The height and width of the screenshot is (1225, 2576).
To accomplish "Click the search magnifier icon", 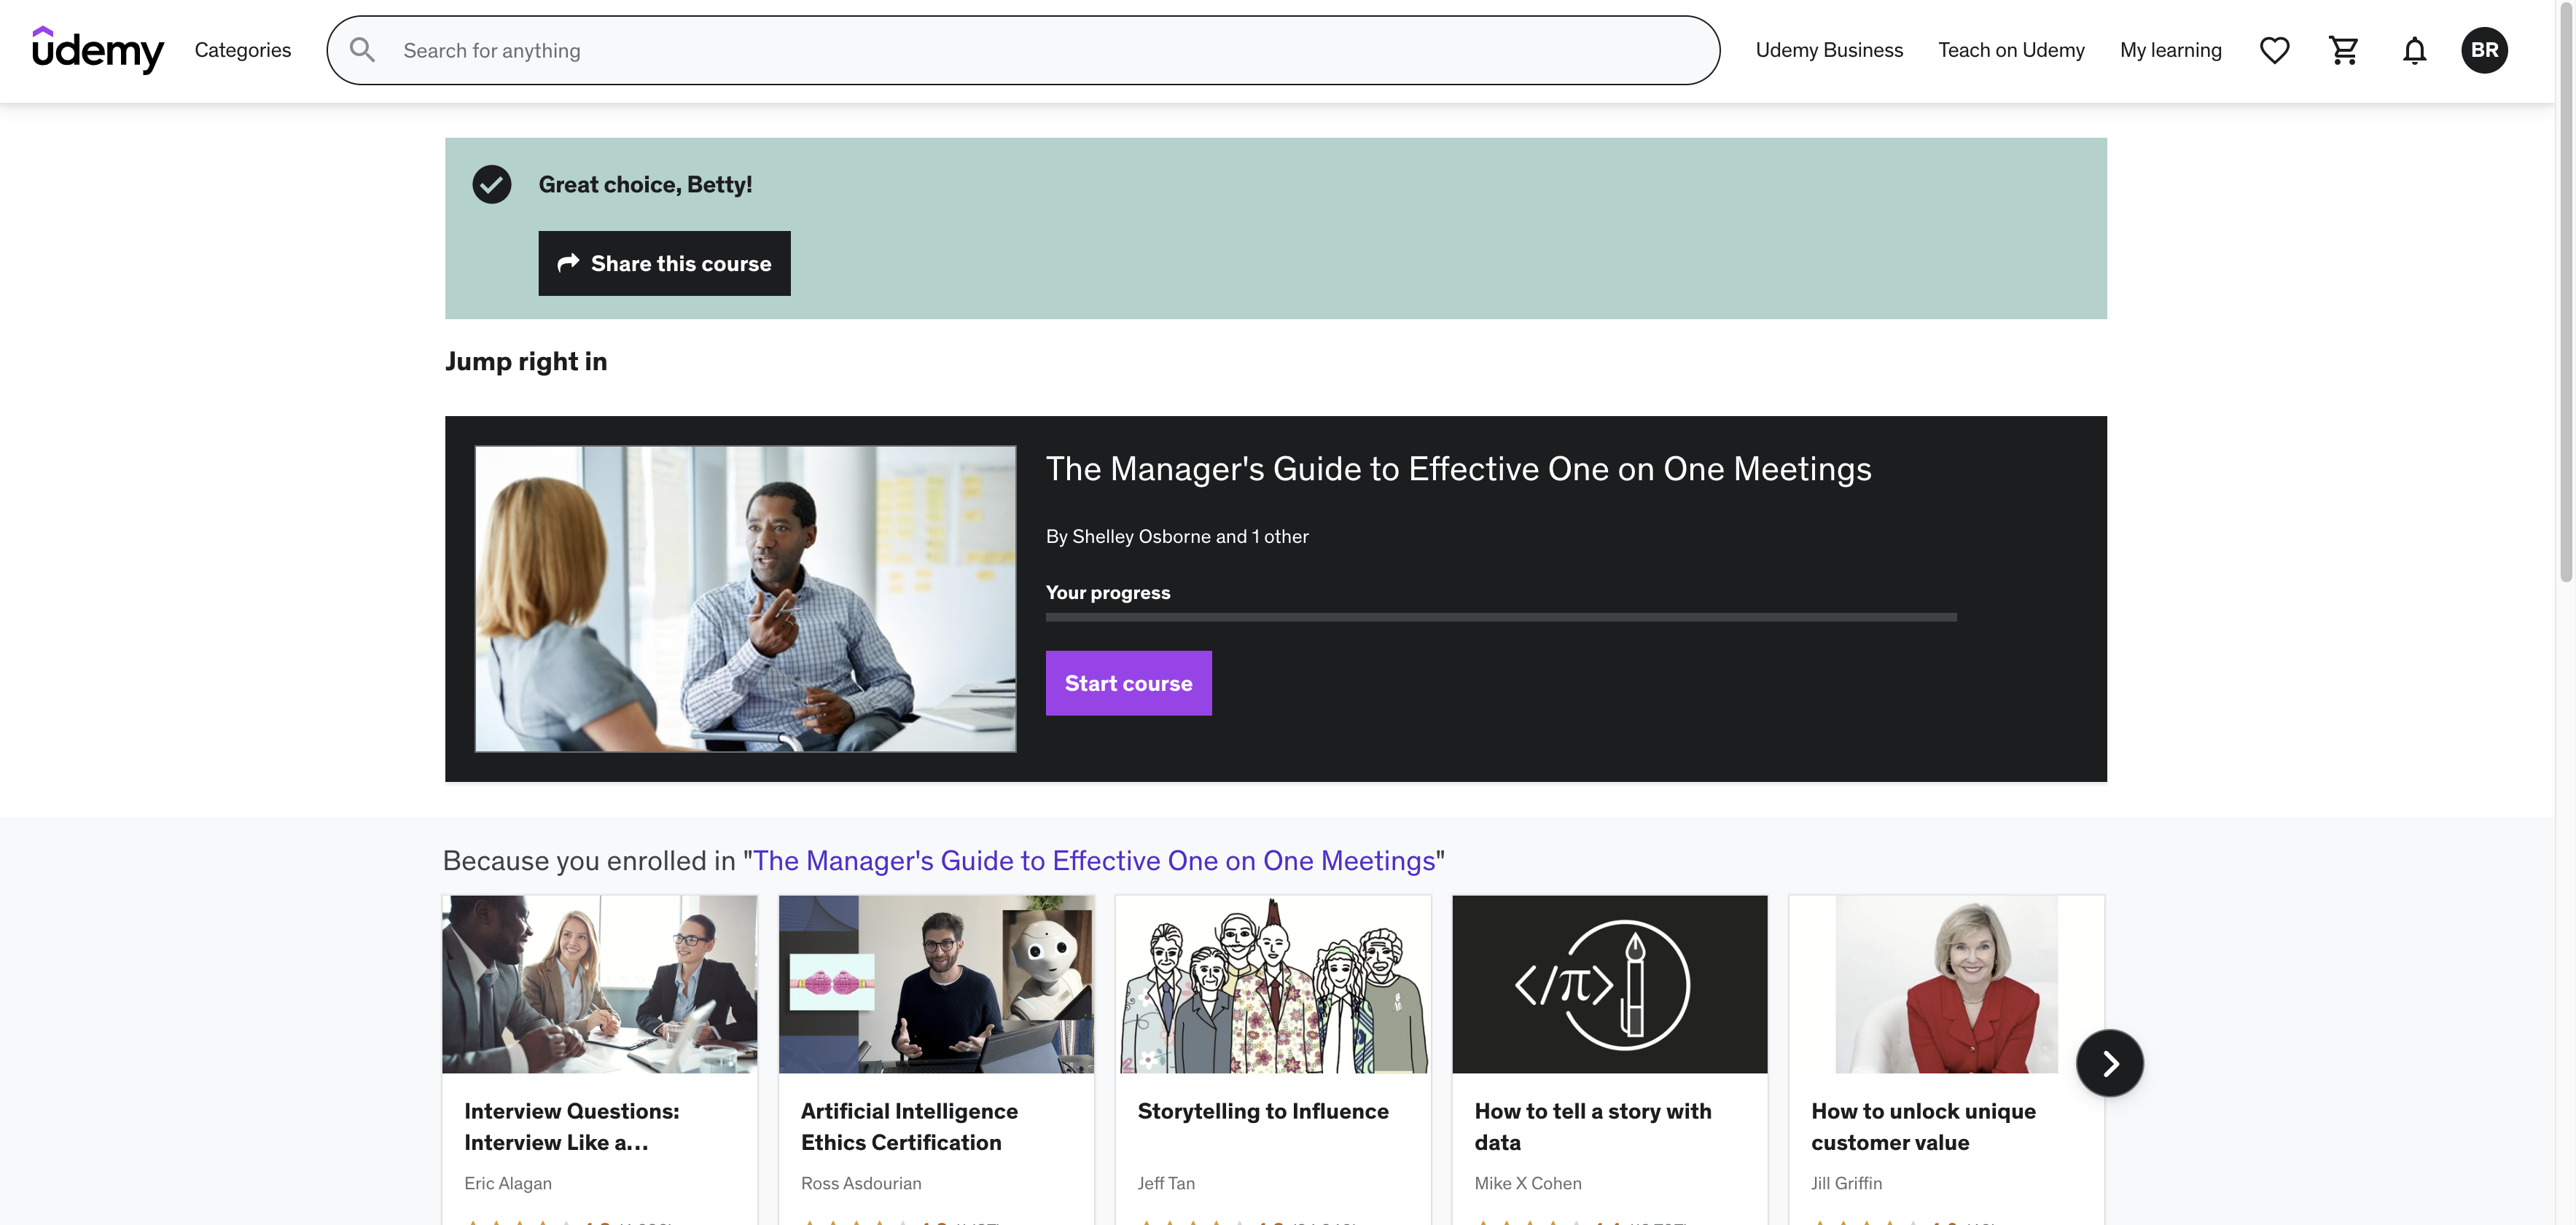I will click(362, 50).
